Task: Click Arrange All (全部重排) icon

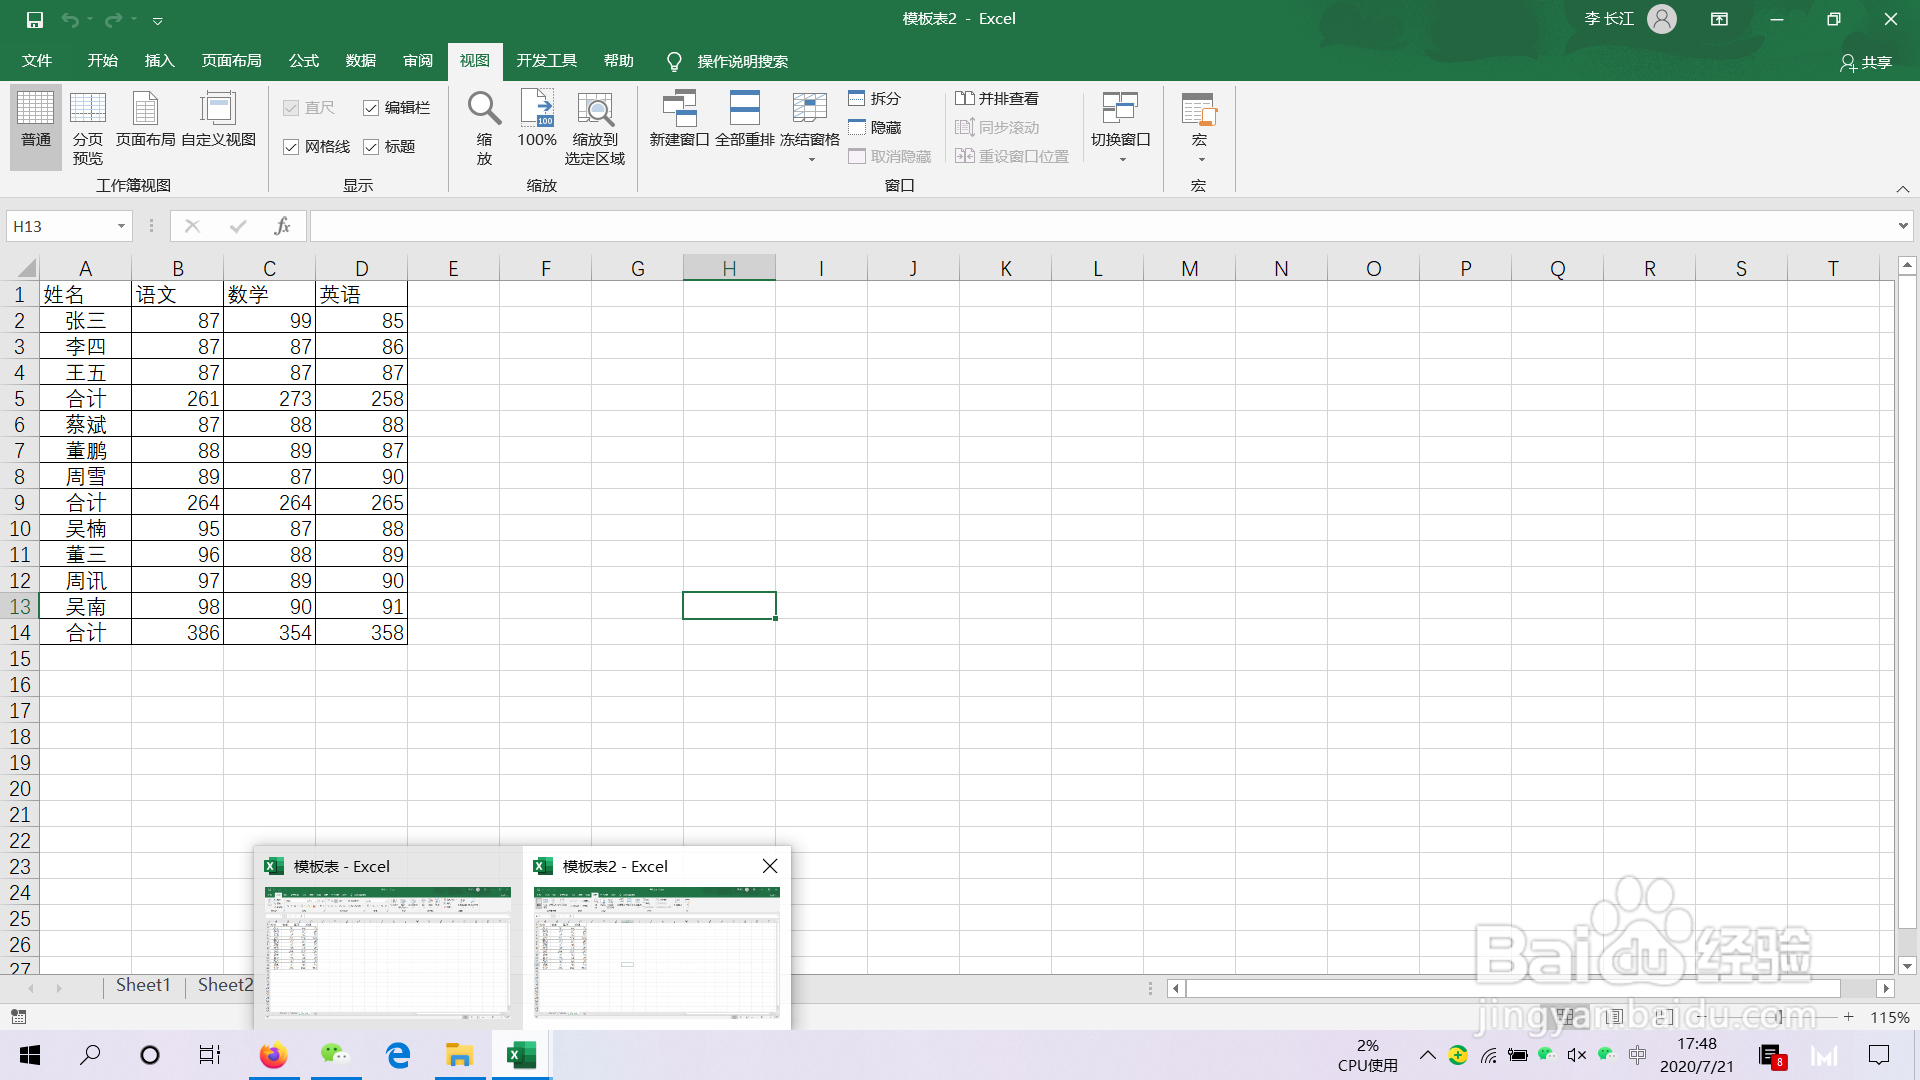Action: [744, 109]
